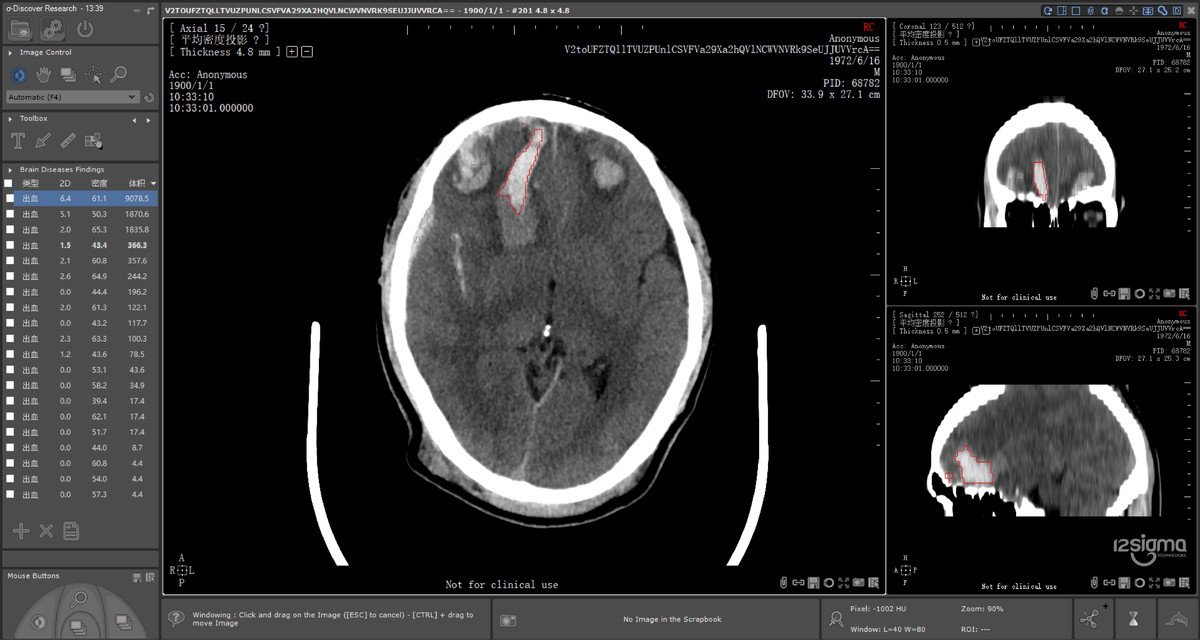Add a new finding with plus icon

[x=21, y=531]
